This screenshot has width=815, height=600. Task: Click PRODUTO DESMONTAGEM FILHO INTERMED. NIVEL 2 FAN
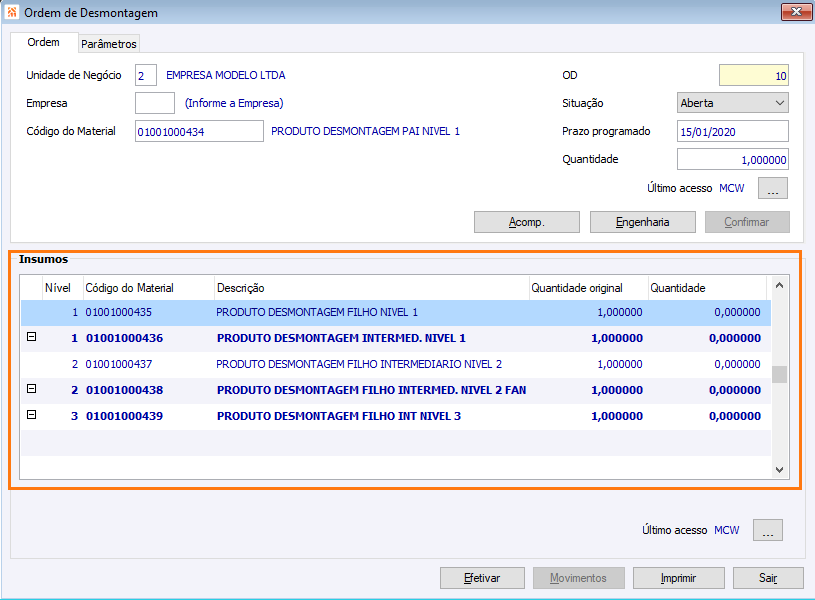pyautogui.click(x=372, y=390)
